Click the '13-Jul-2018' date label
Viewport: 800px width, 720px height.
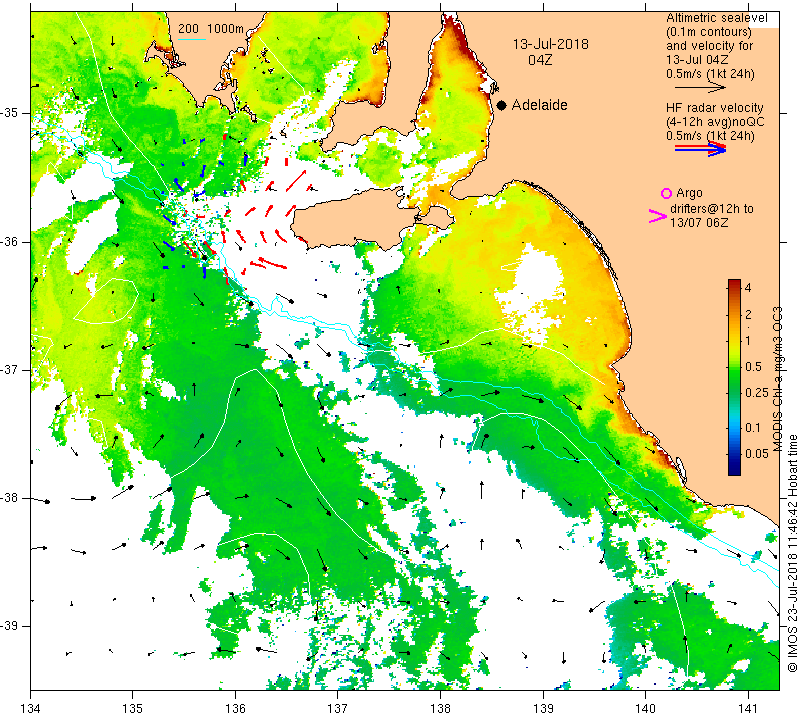coord(551,44)
